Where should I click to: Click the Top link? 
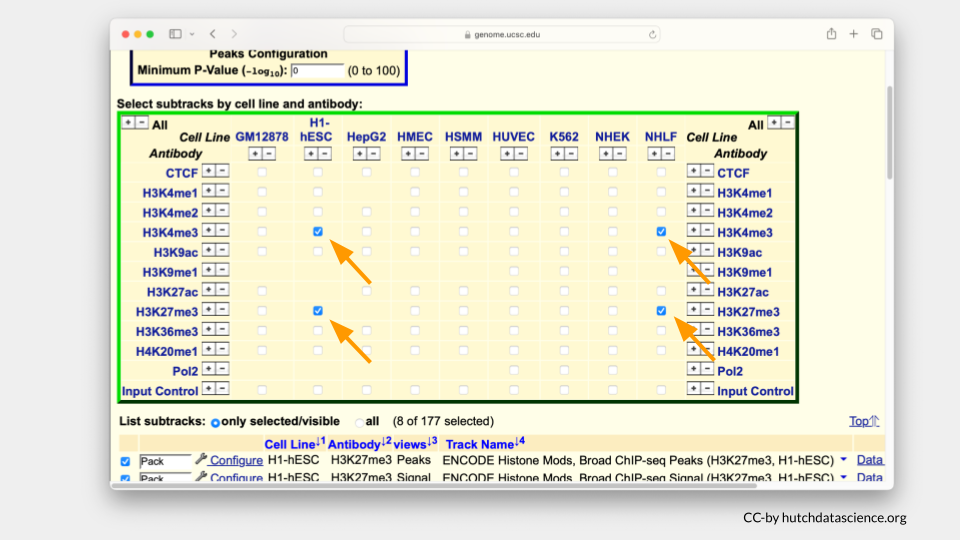(x=864, y=421)
